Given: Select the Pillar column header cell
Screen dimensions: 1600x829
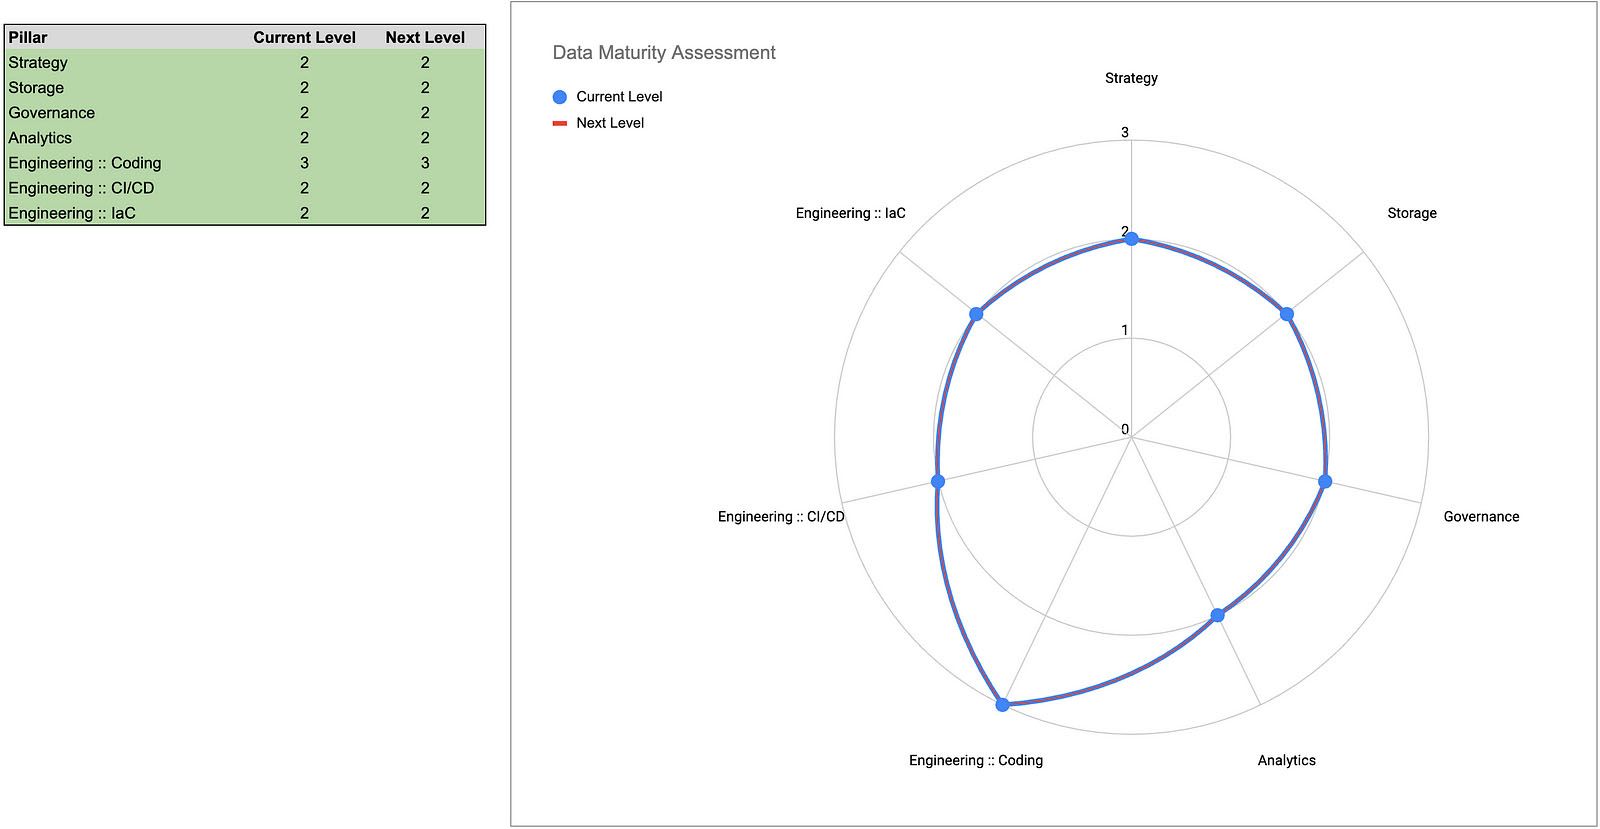Looking at the screenshot, I should coord(28,37).
